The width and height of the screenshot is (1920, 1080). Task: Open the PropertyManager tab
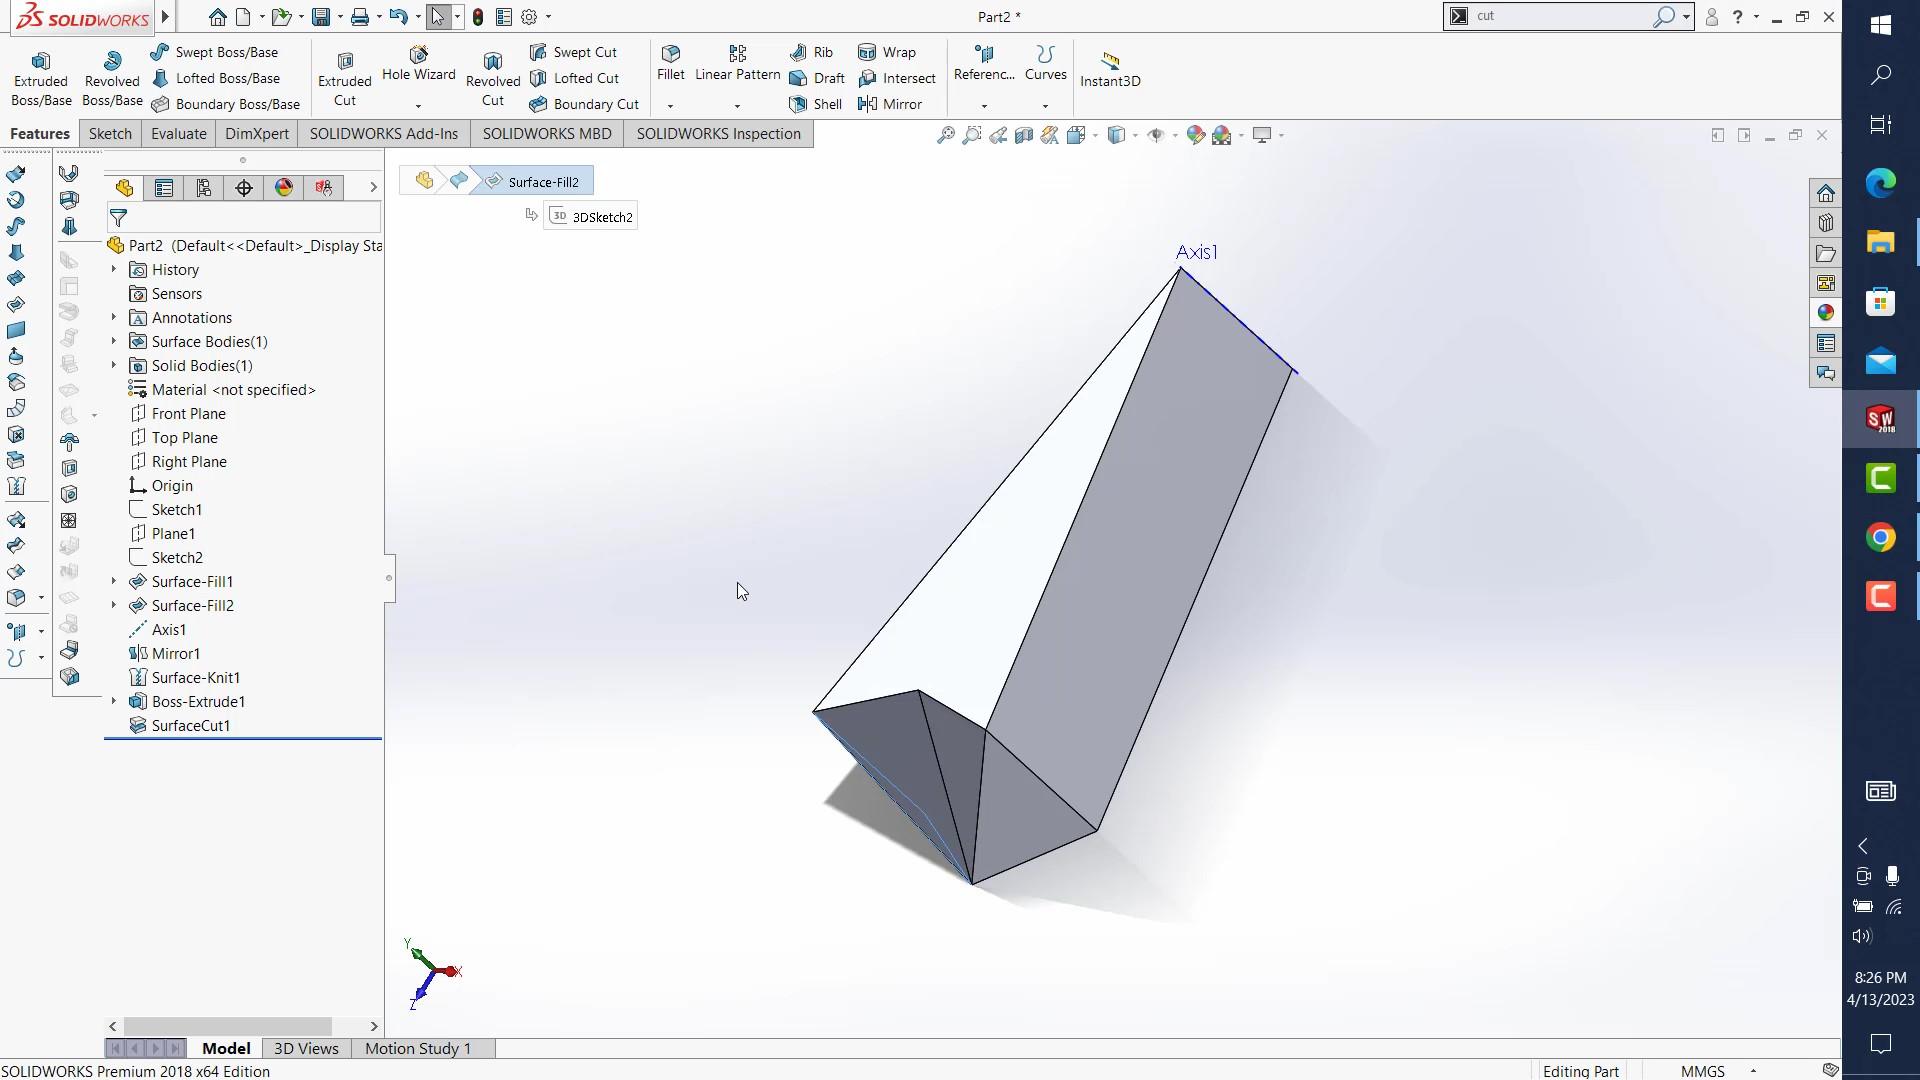[x=164, y=188]
